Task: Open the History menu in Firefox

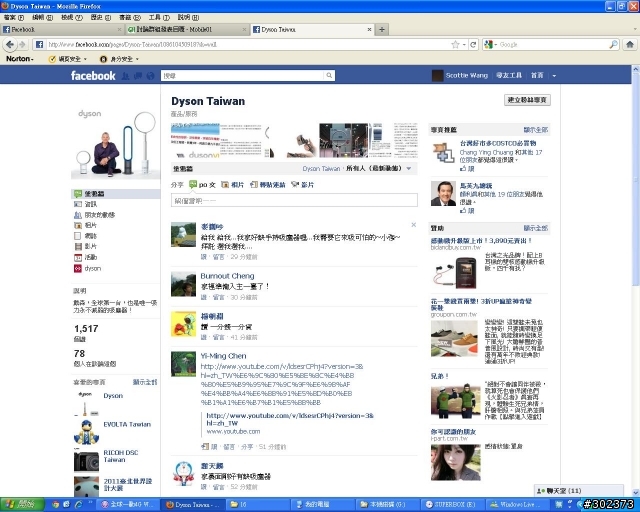Action: [100, 17]
